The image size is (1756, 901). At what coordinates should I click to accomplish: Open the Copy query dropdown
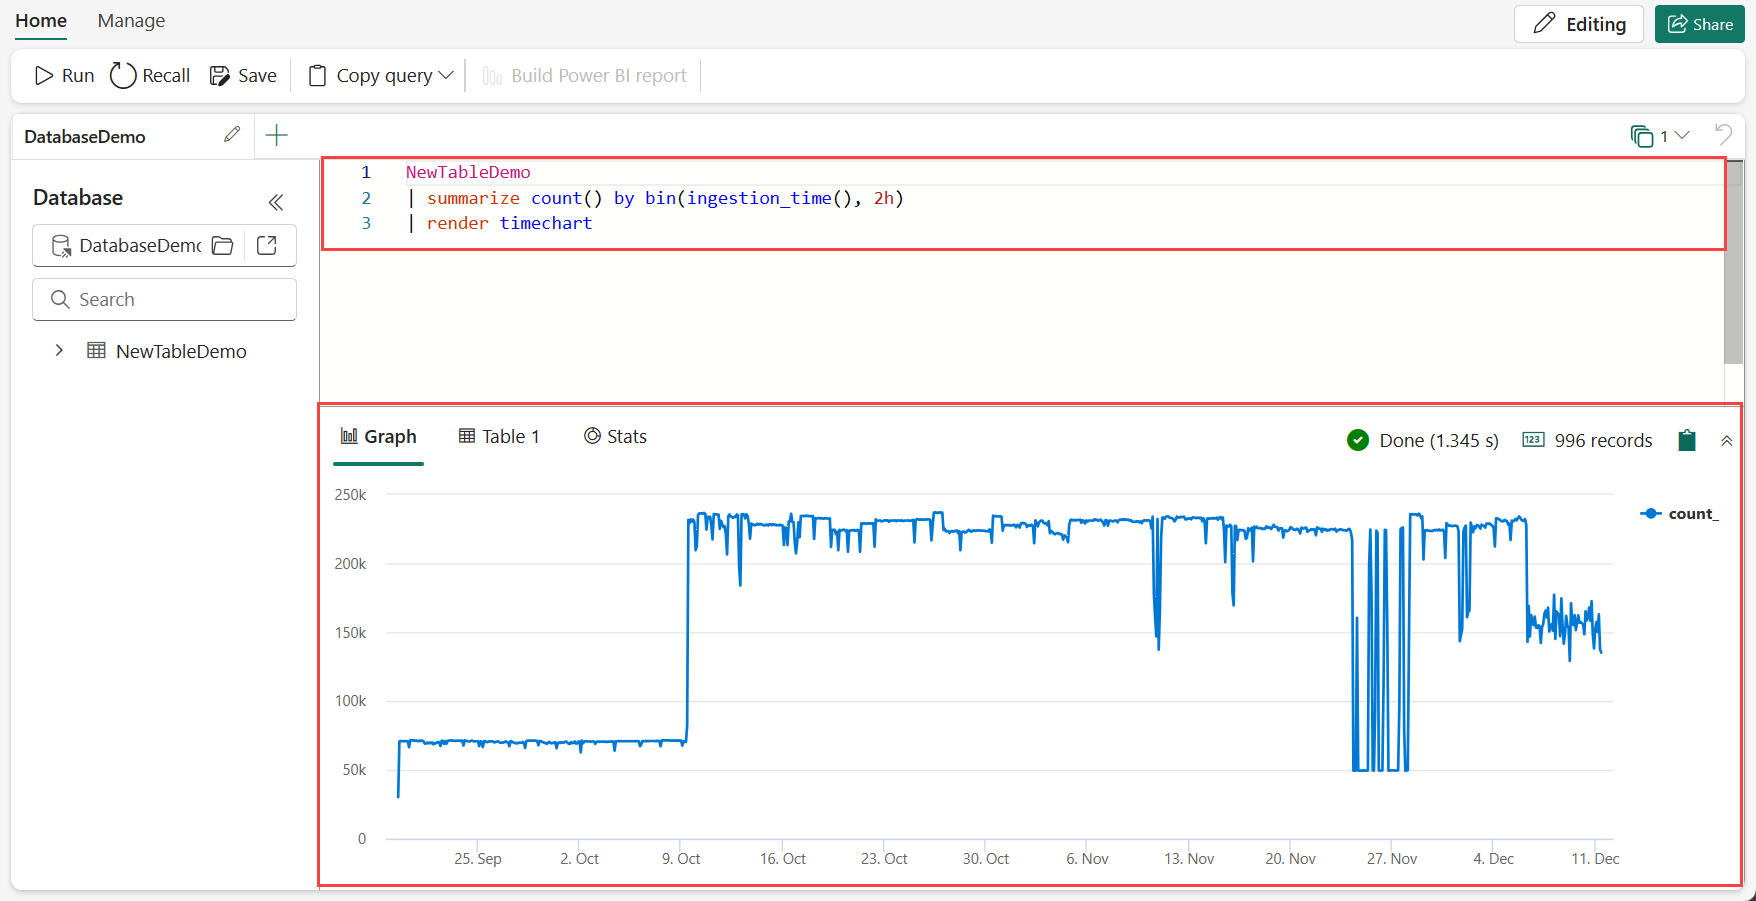coord(381,76)
